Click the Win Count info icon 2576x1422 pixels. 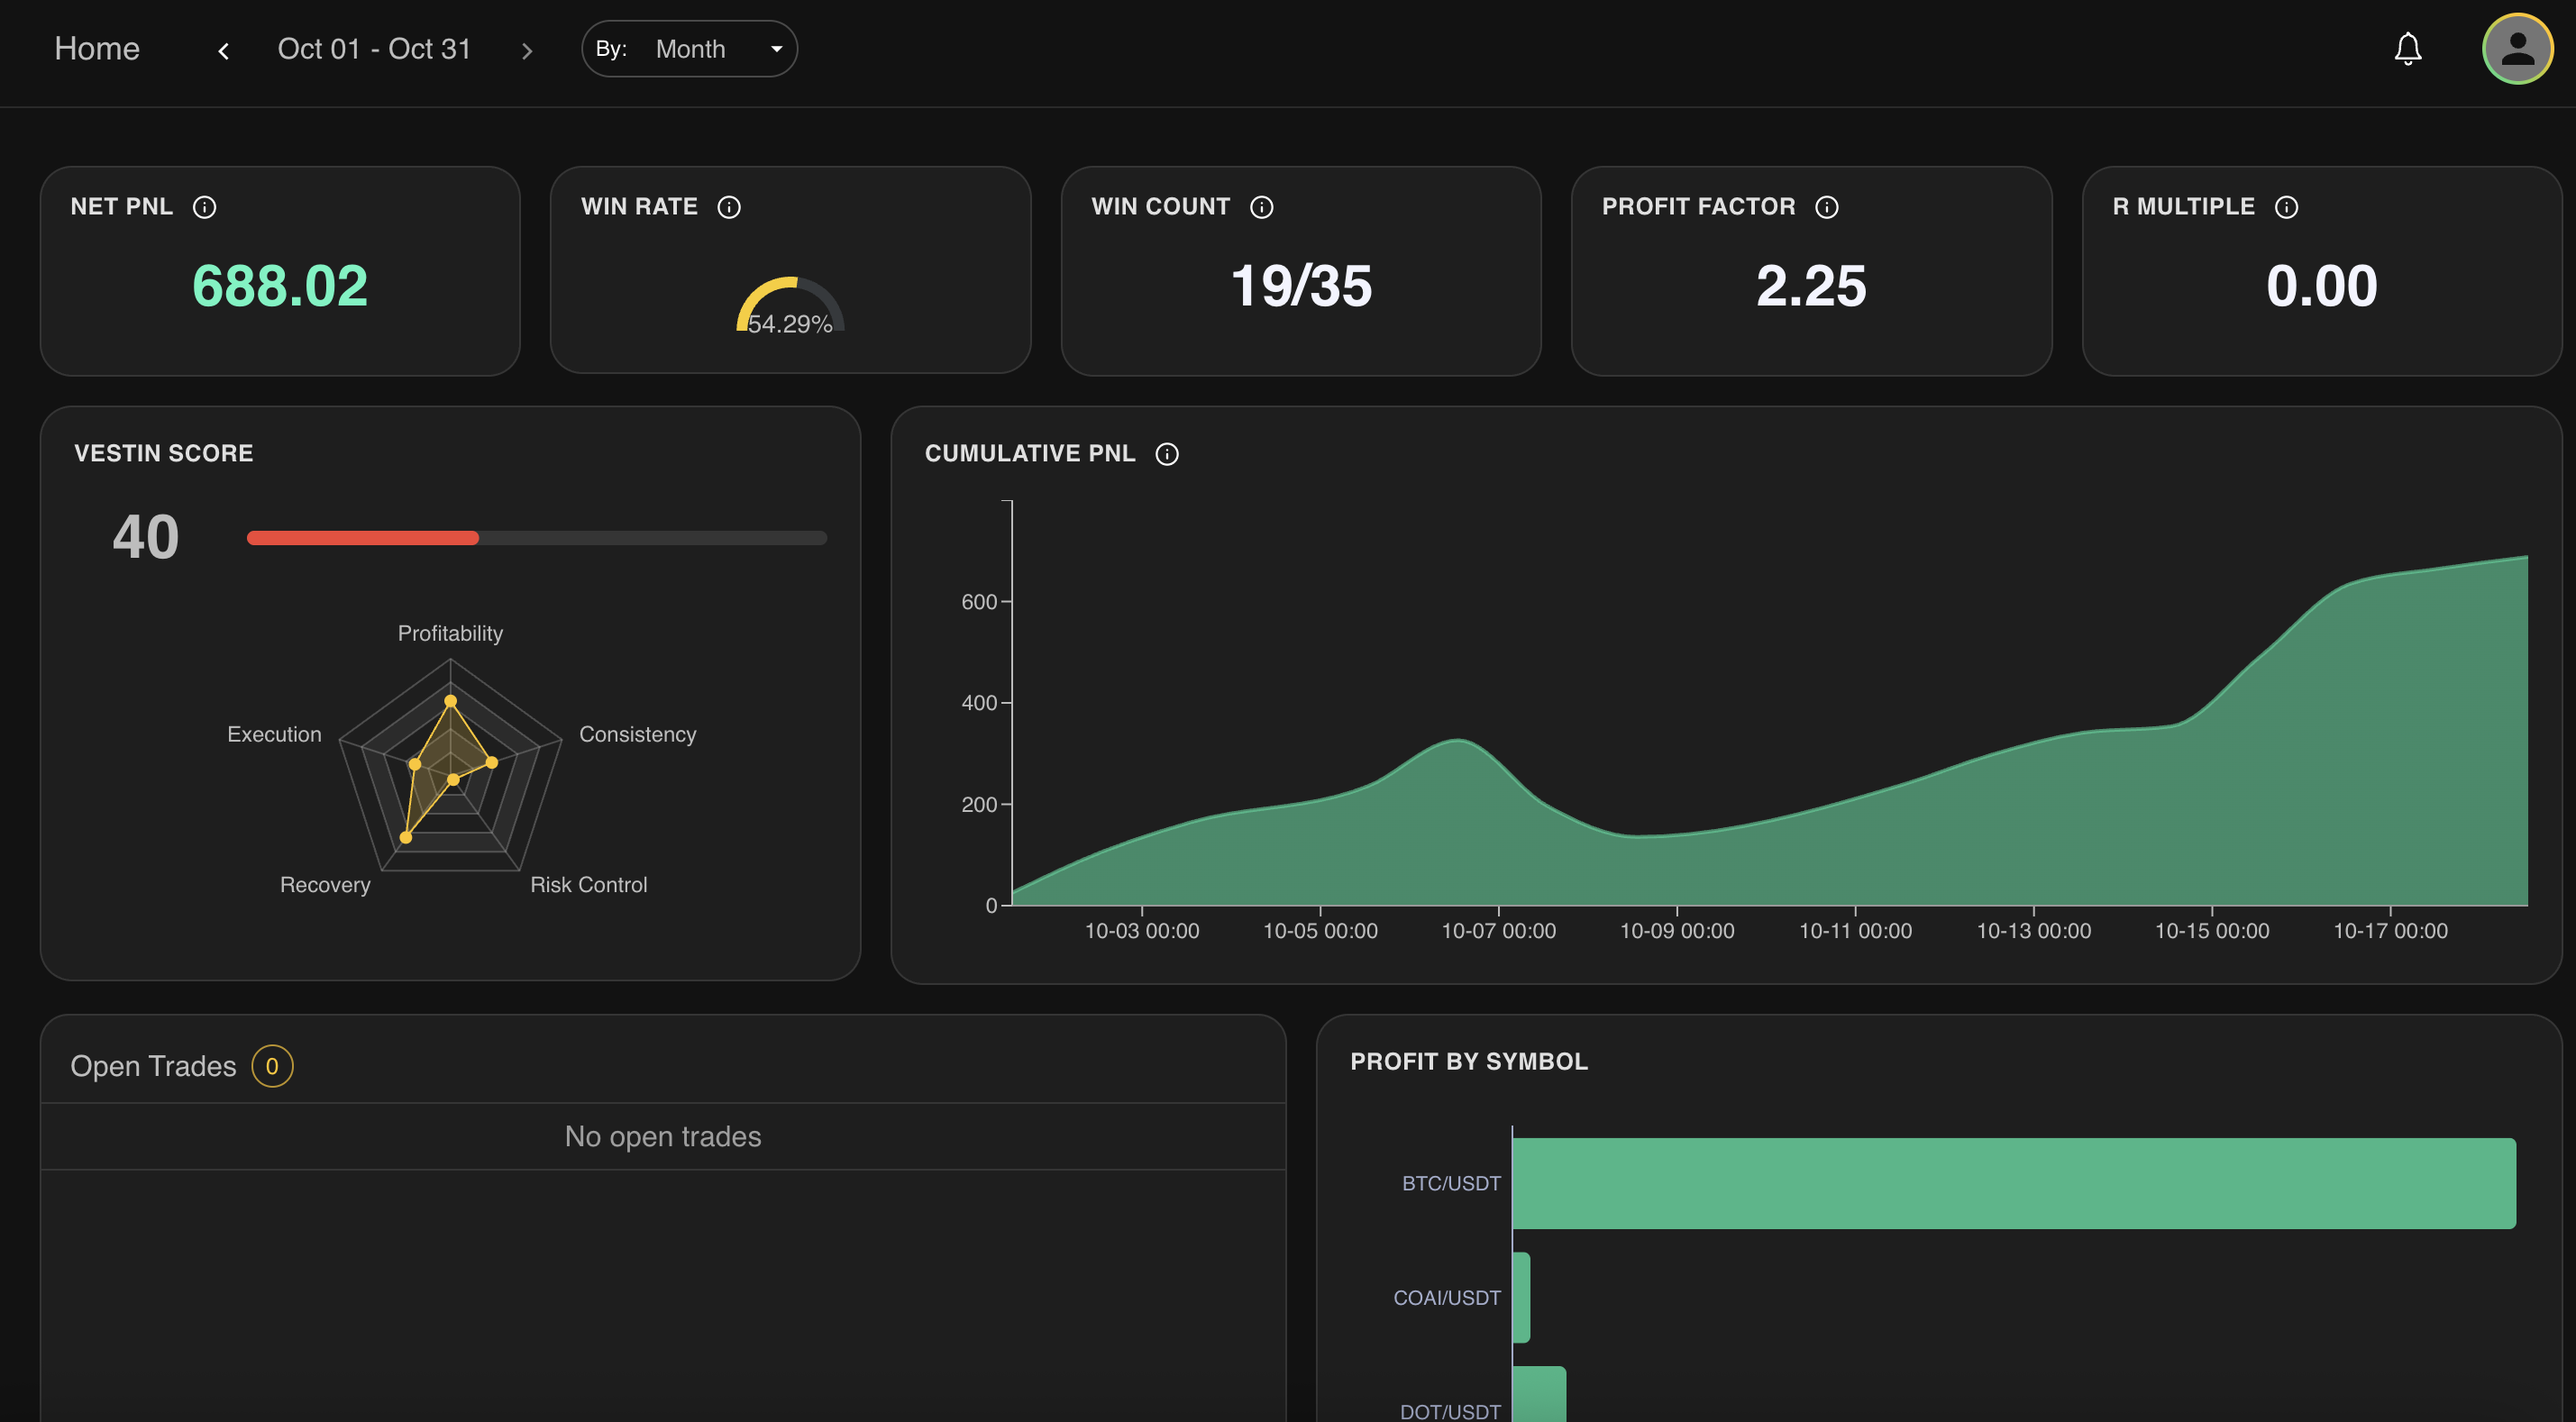(1261, 207)
